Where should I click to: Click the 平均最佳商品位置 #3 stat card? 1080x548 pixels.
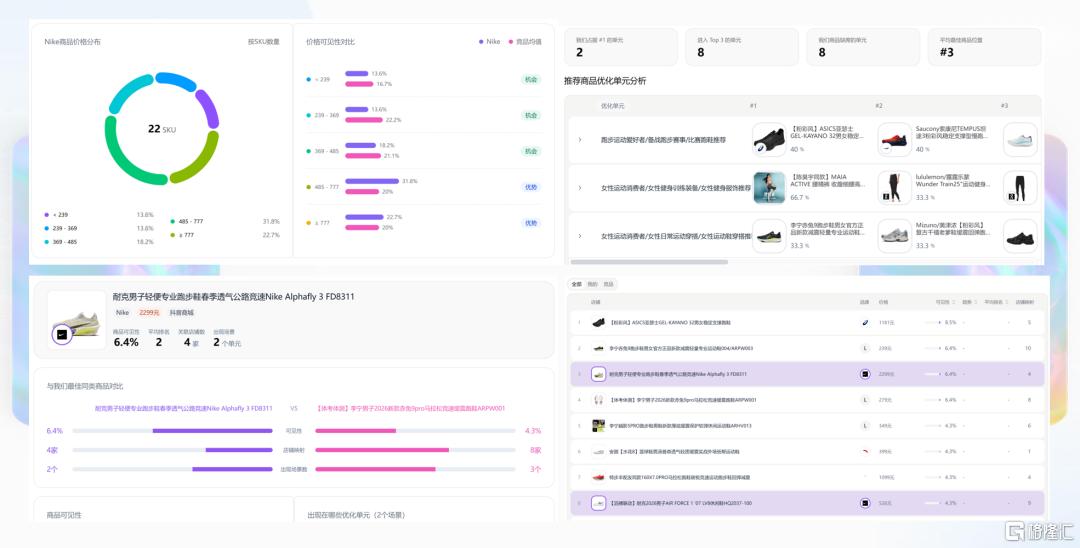[984, 47]
